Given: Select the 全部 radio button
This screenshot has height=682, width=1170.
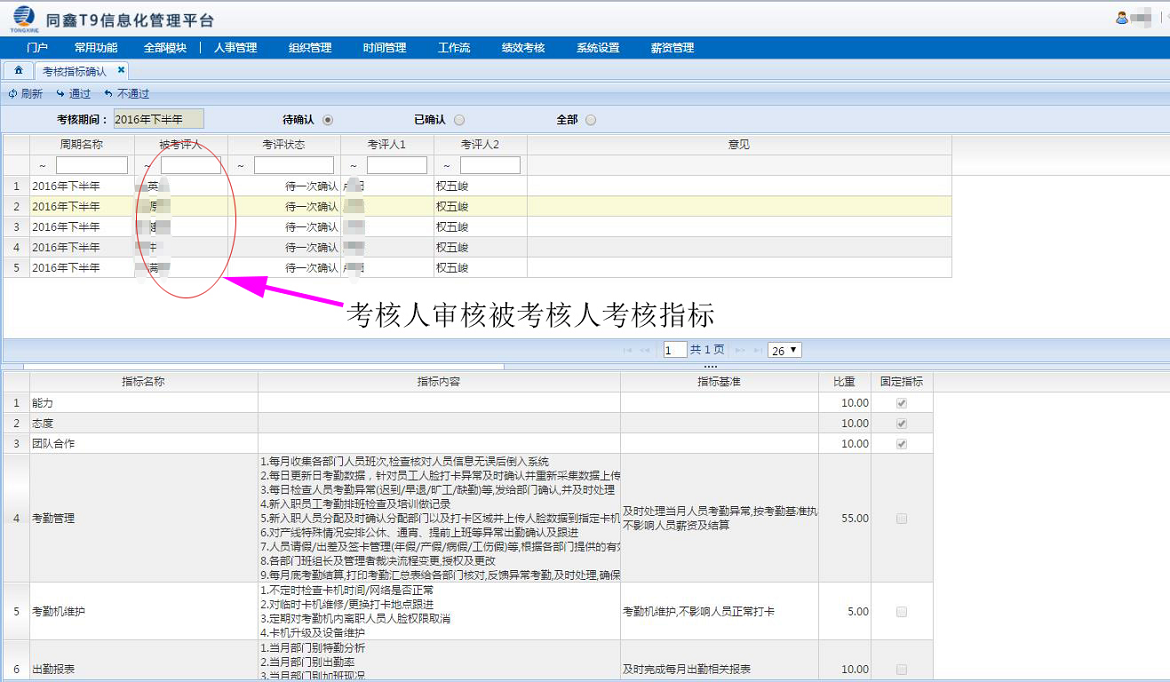Looking at the screenshot, I should click(591, 120).
